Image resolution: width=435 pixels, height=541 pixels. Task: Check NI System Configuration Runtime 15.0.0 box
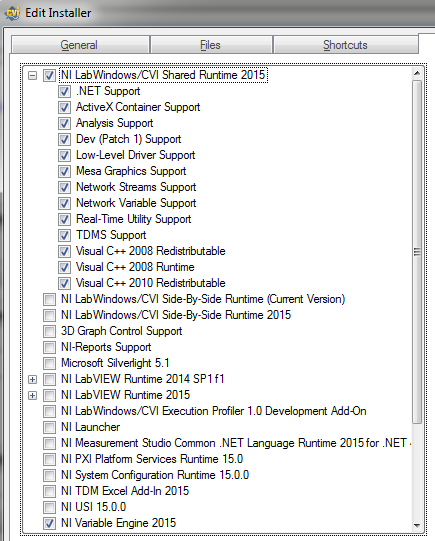[x=49, y=475]
